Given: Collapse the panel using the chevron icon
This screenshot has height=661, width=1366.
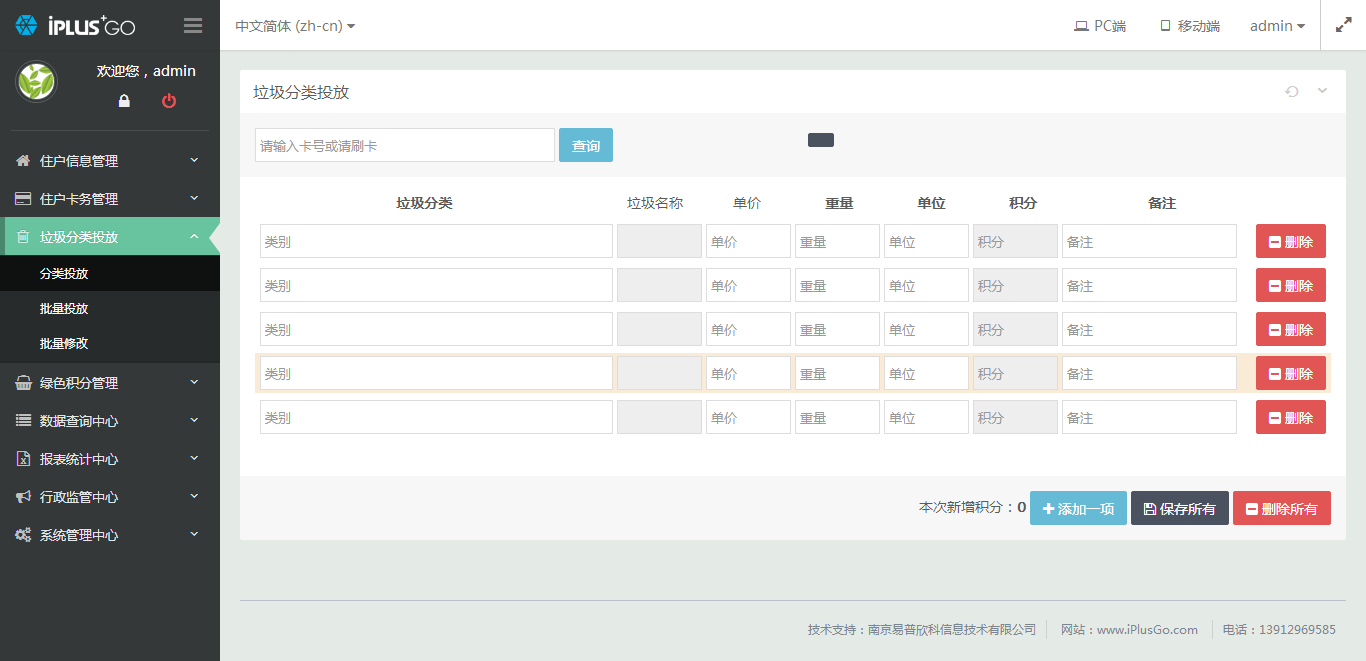Looking at the screenshot, I should click(1322, 92).
